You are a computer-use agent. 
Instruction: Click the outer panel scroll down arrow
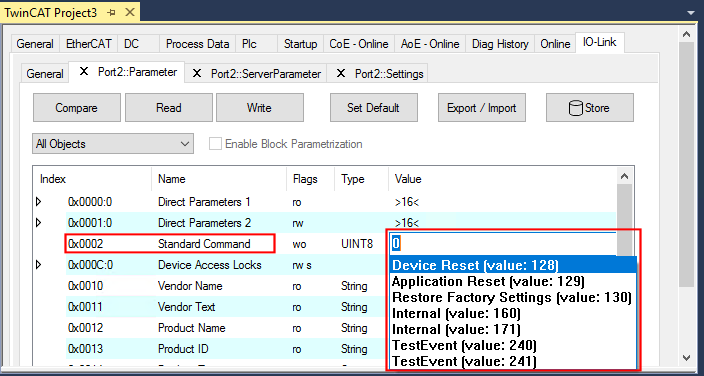(686, 358)
